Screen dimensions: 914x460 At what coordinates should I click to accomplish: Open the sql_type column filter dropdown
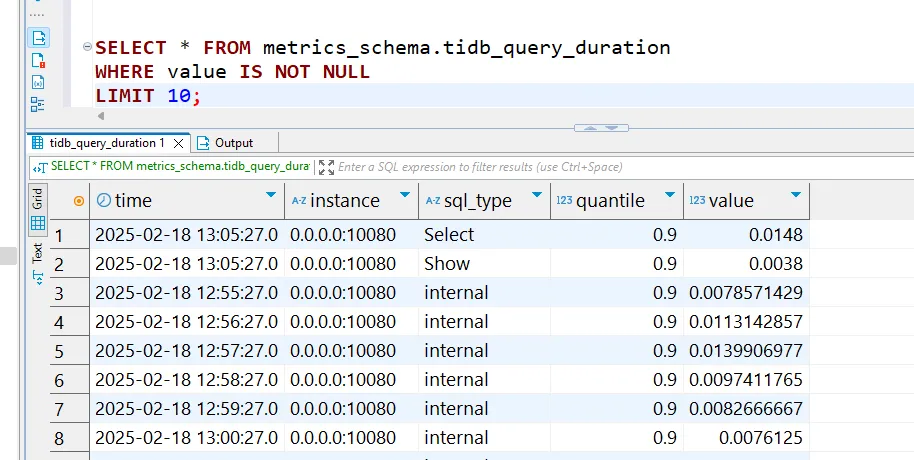click(536, 195)
